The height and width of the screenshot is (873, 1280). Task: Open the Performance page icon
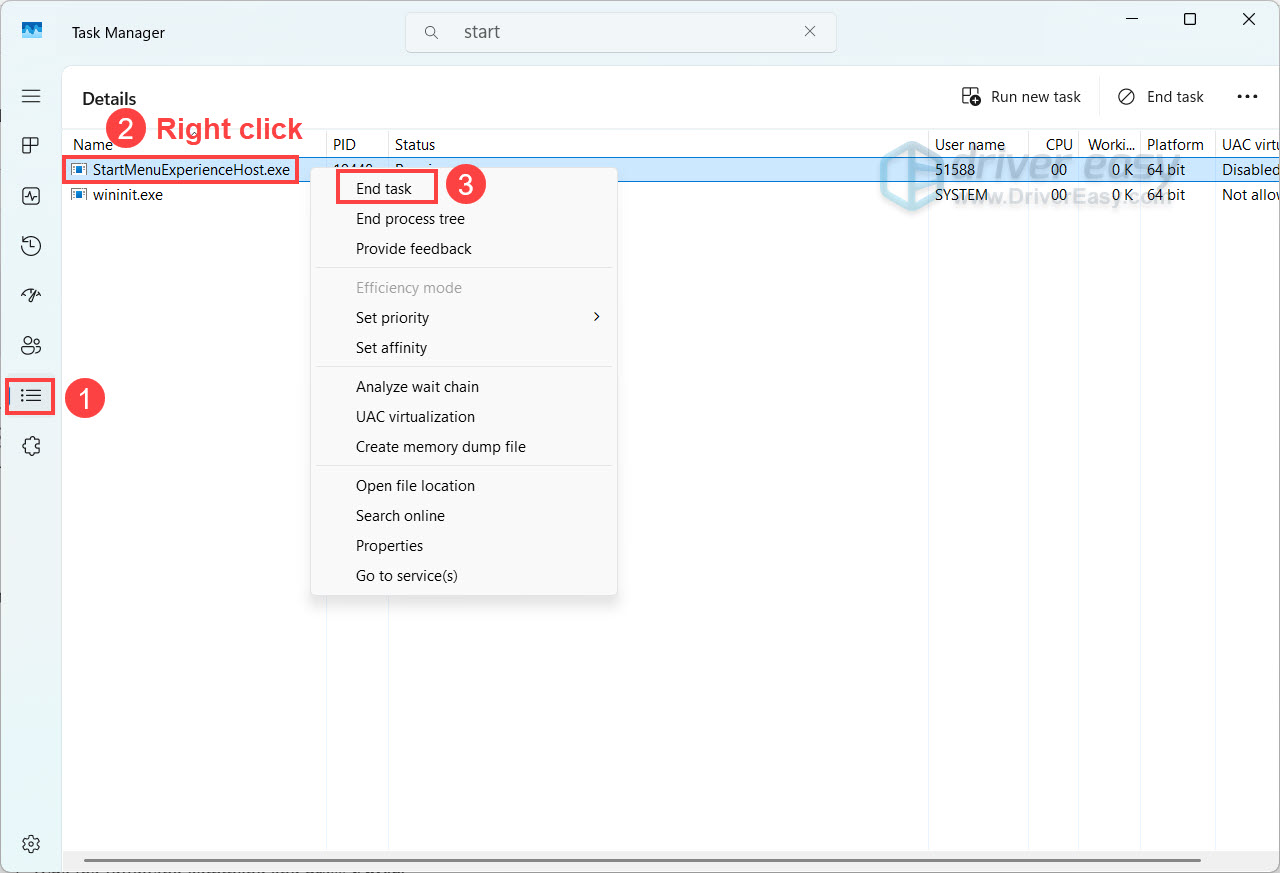31,196
